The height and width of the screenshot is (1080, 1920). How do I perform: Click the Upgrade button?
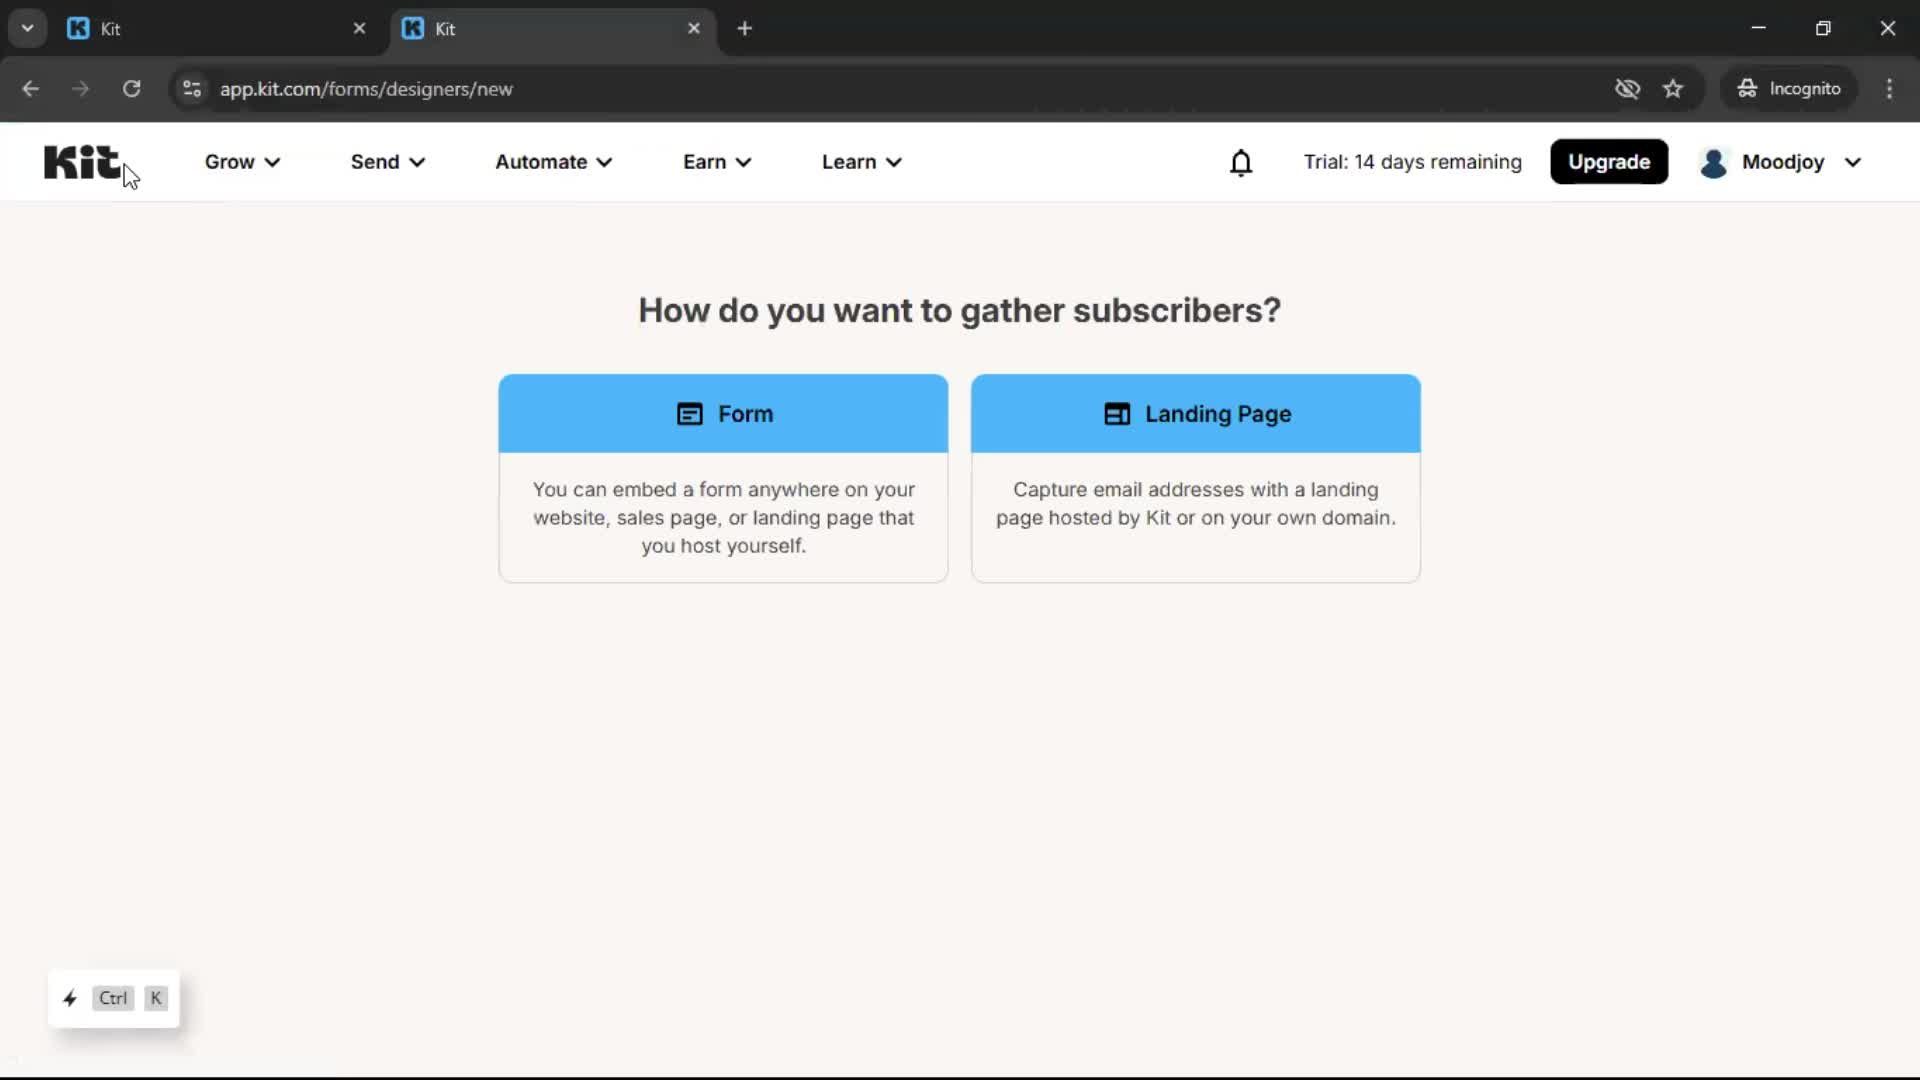[1609, 162]
